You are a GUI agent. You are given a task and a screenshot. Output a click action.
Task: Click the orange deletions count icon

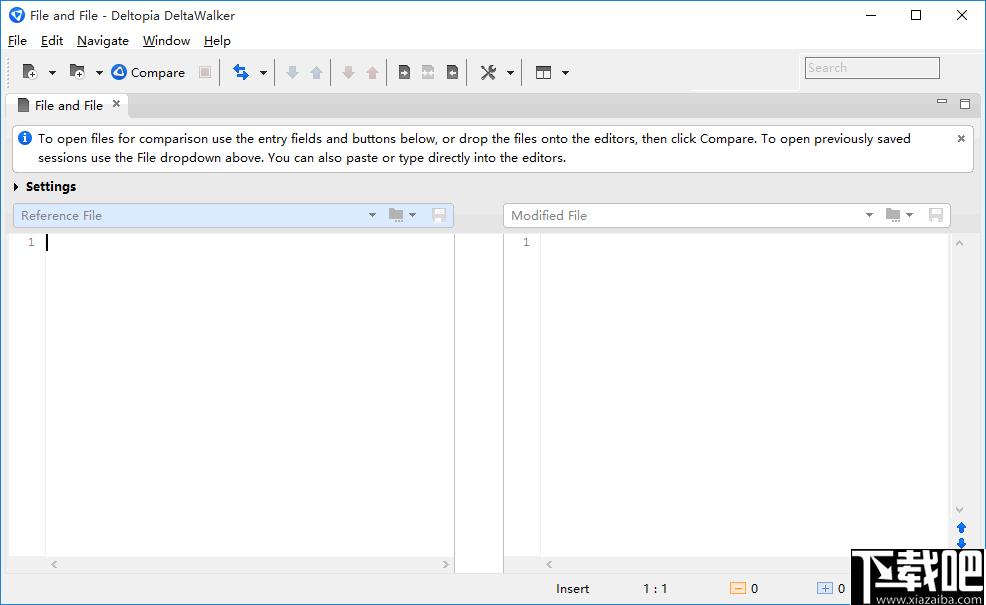click(738, 589)
